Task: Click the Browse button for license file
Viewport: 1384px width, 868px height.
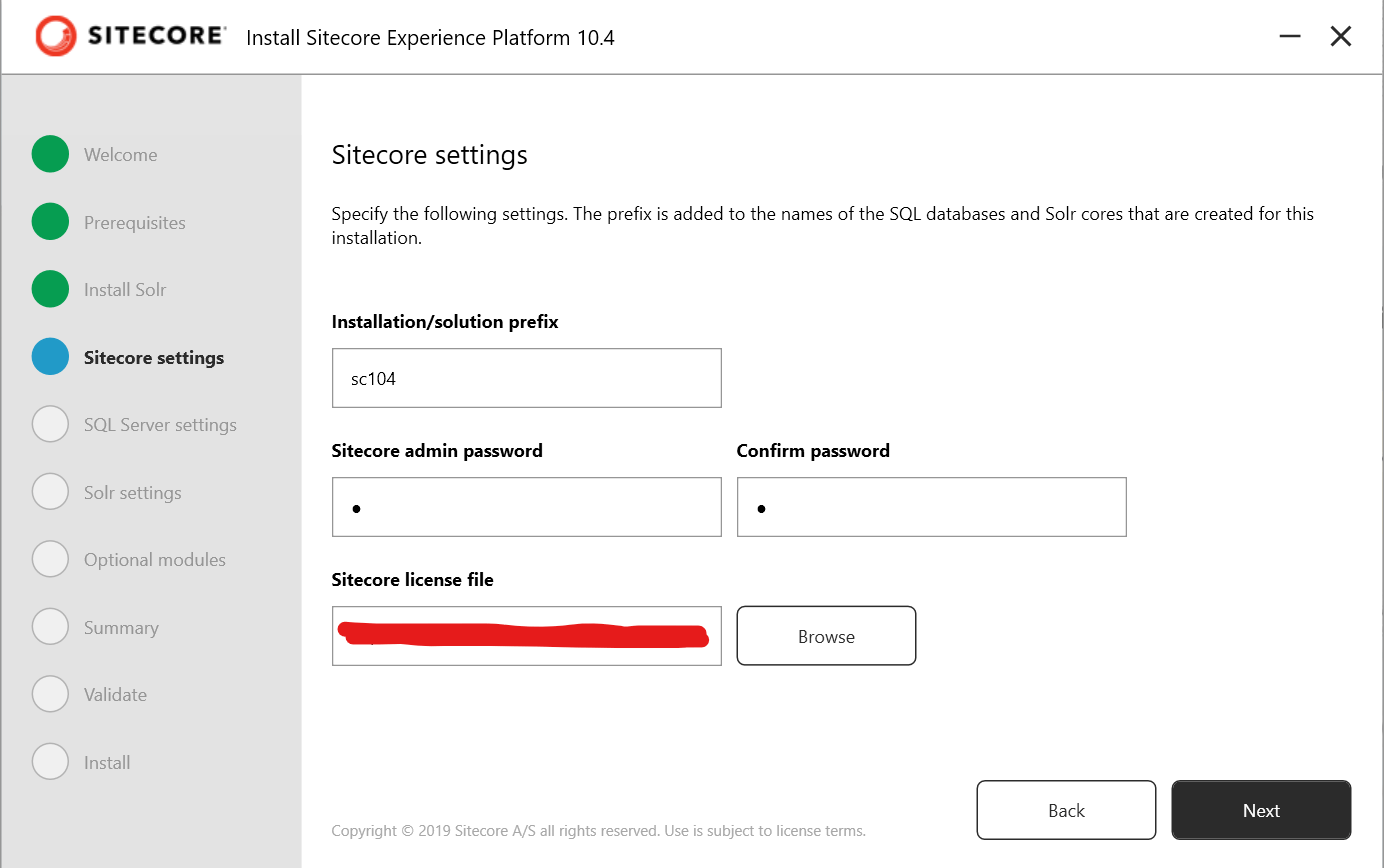Action: click(826, 636)
